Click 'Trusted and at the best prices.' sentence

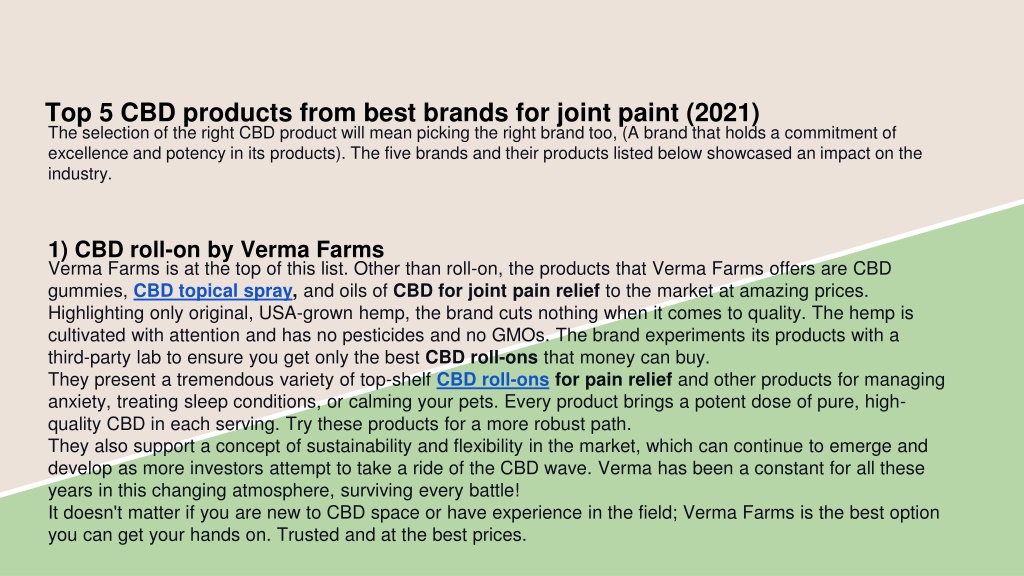point(401,535)
